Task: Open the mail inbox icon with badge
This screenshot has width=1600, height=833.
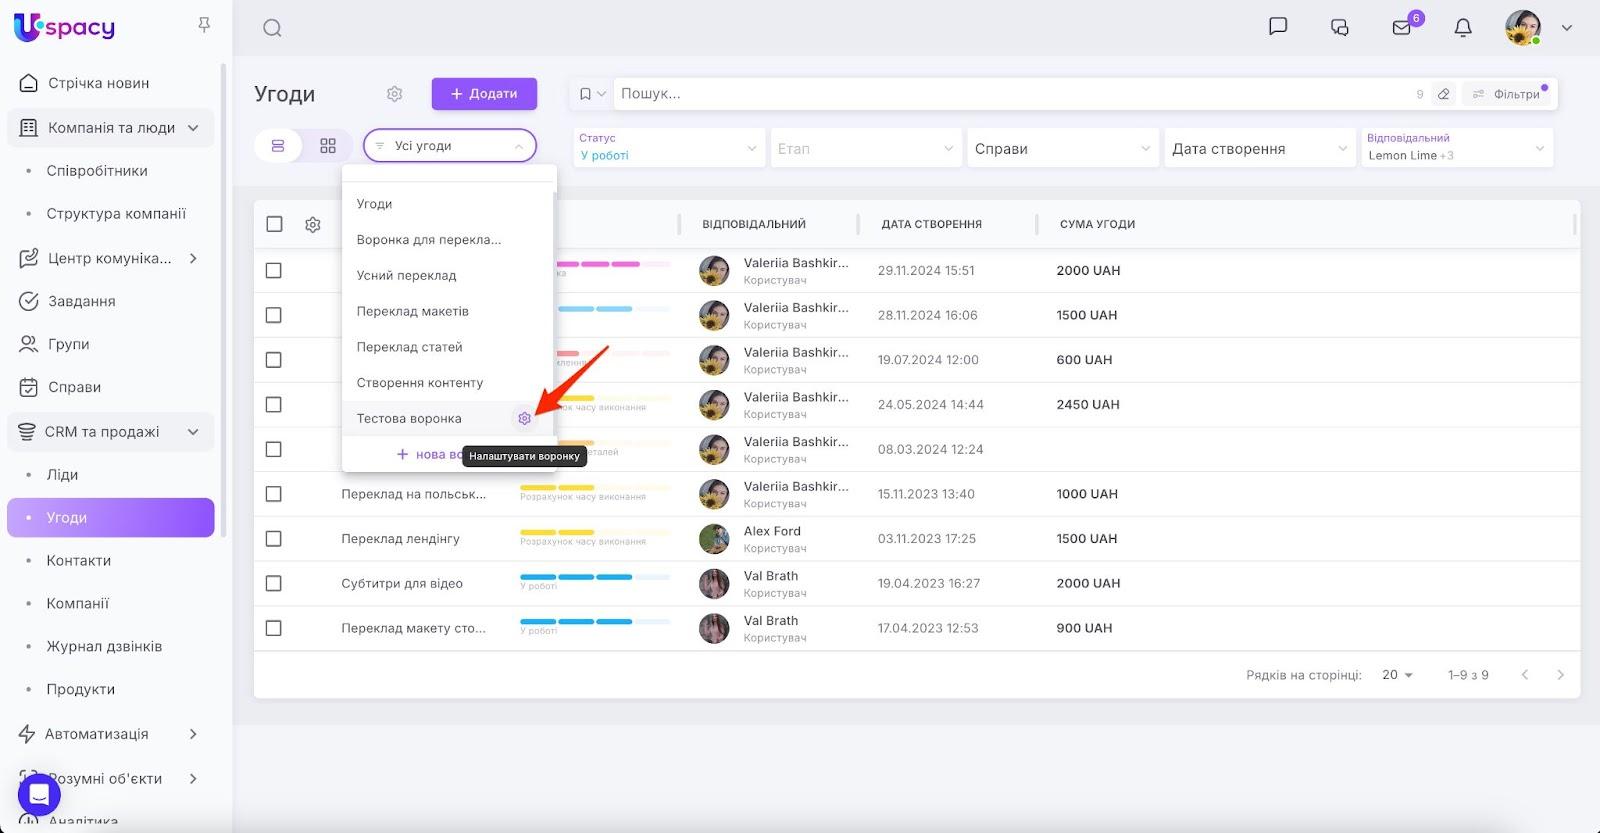Action: click(1402, 28)
